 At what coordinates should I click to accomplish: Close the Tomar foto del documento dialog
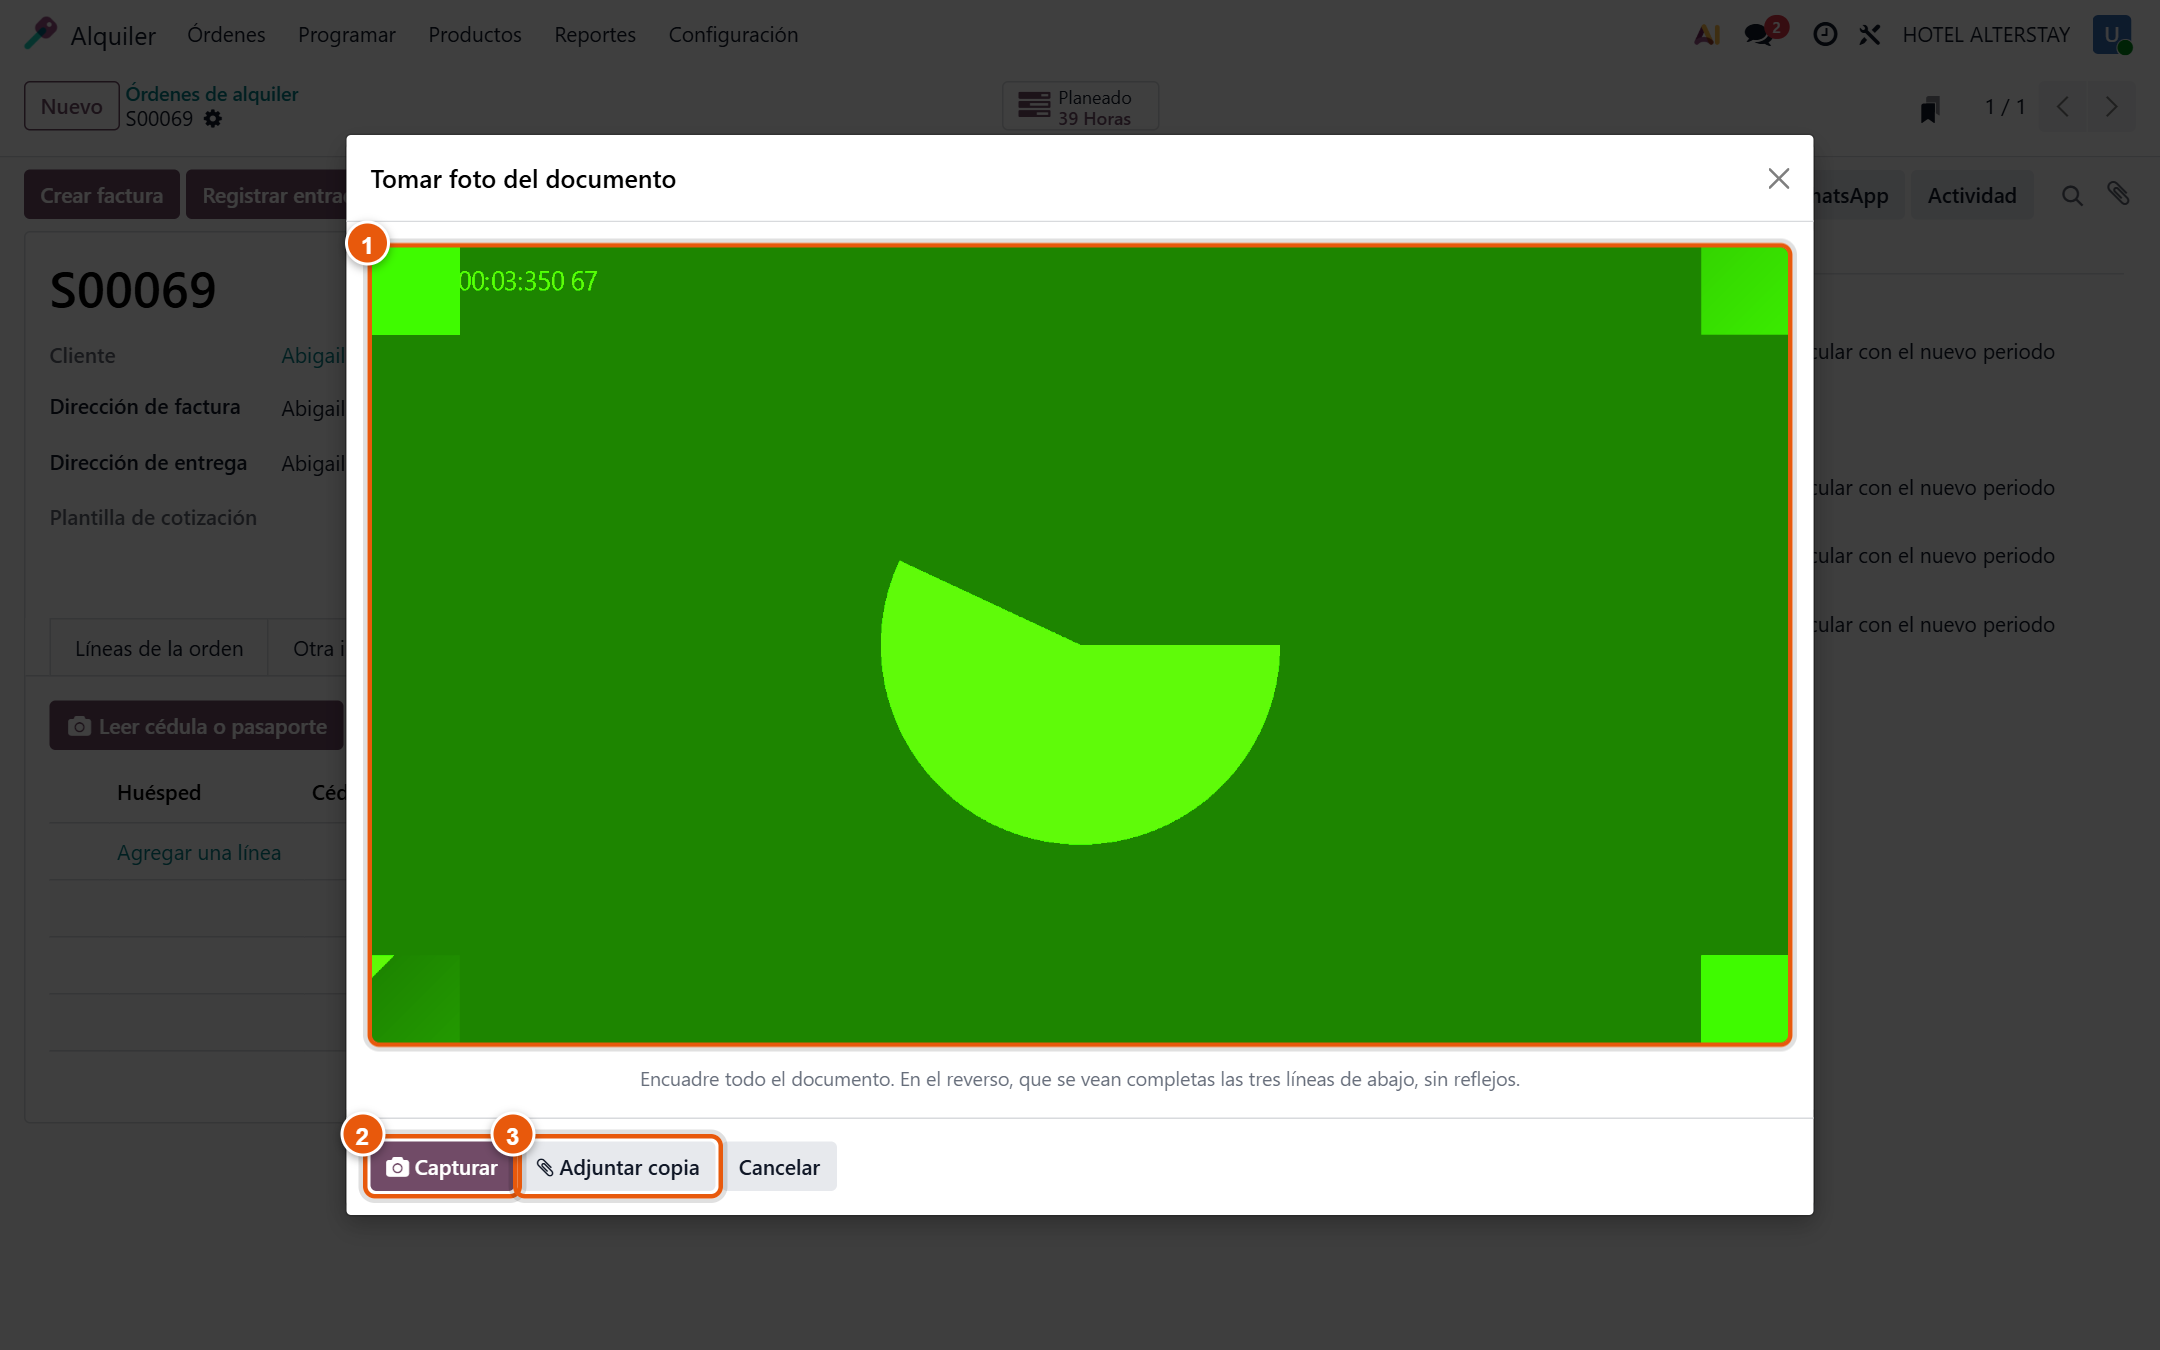[x=1778, y=179]
